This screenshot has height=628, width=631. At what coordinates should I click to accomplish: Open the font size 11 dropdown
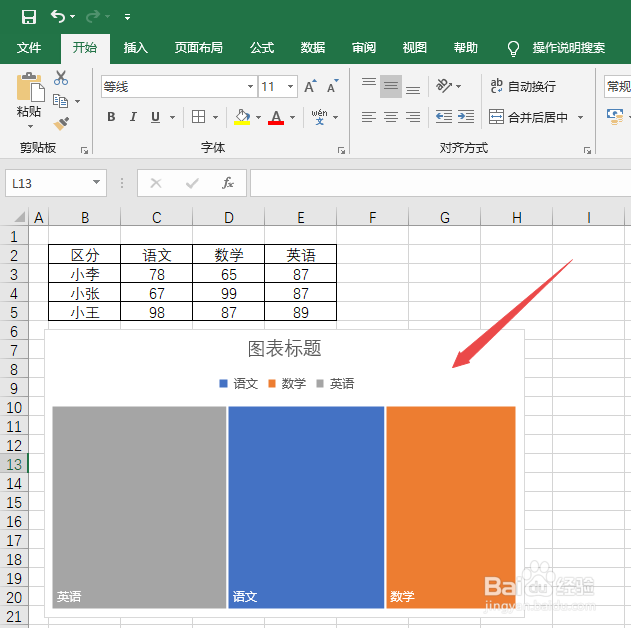tap(290, 86)
